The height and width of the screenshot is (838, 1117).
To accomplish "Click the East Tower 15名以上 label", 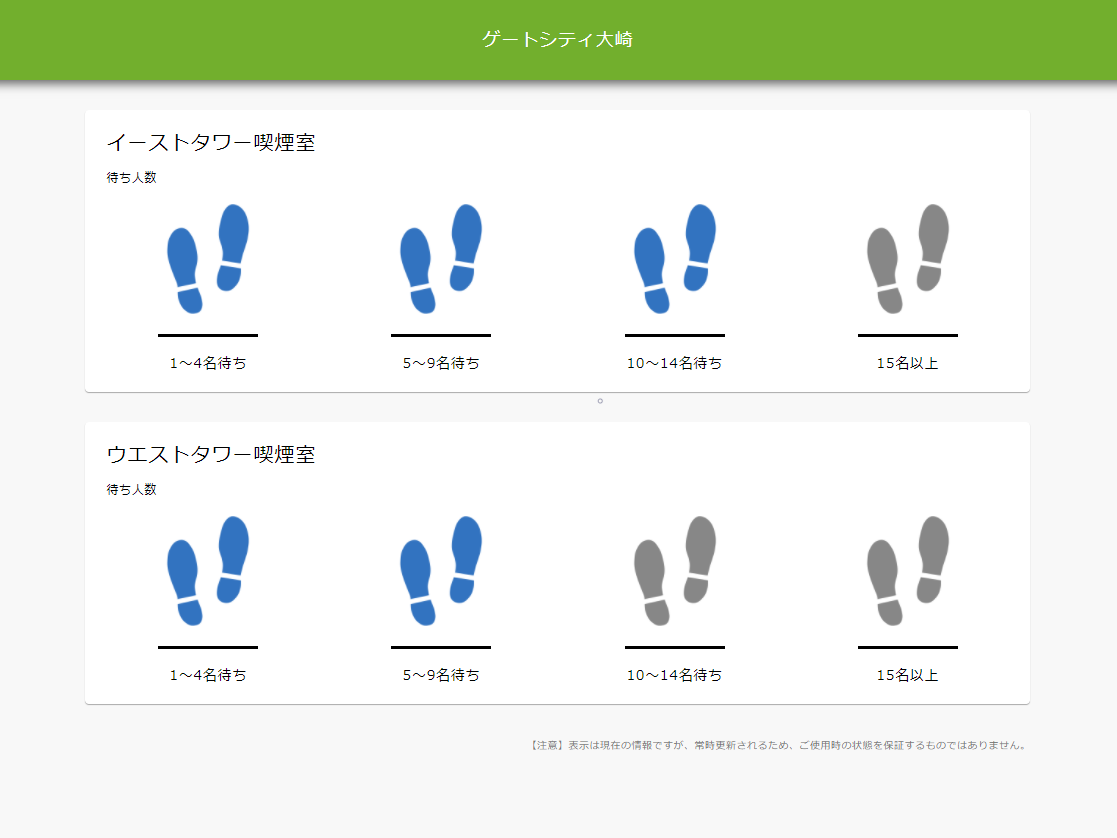I will point(908,363).
